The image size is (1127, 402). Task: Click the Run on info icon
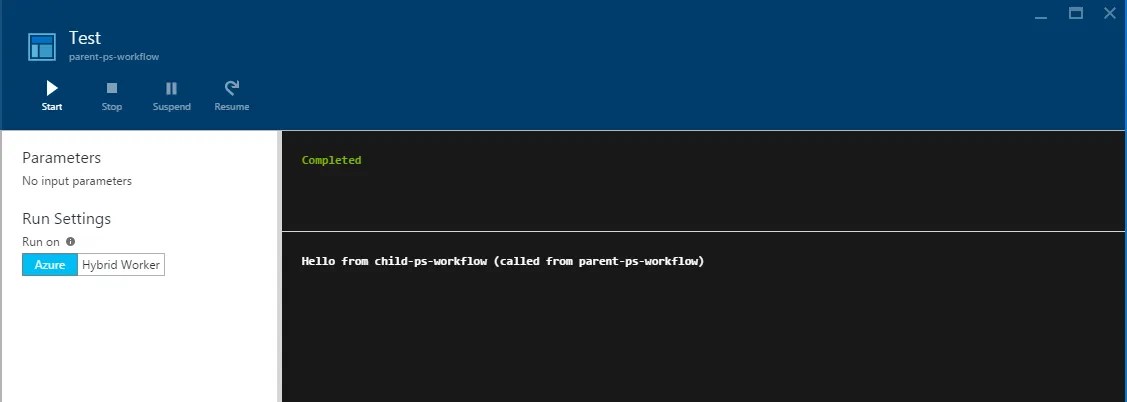(x=70, y=242)
